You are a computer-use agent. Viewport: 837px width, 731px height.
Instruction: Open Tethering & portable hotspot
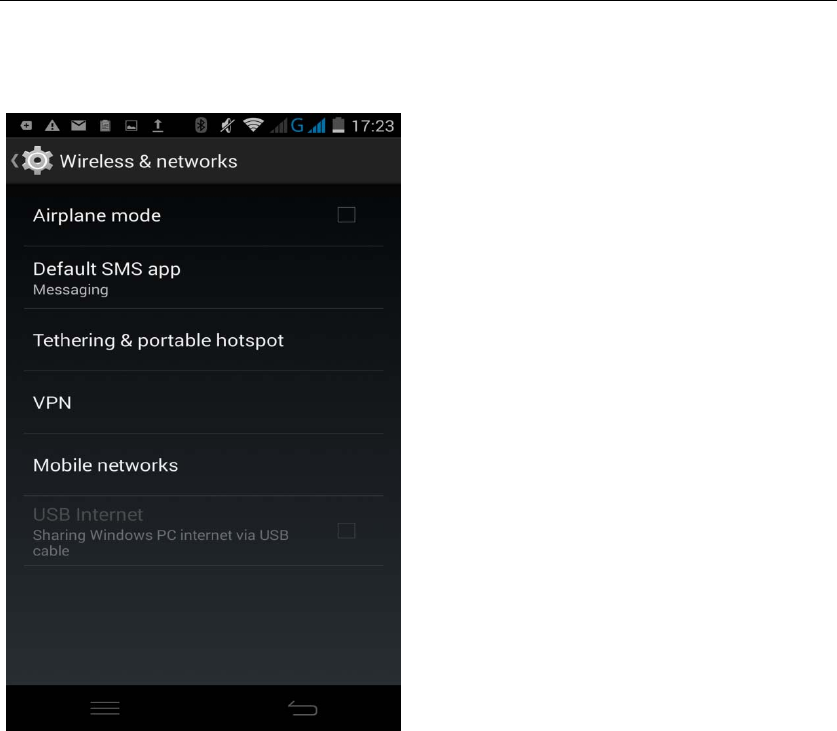pyautogui.click(x=203, y=340)
